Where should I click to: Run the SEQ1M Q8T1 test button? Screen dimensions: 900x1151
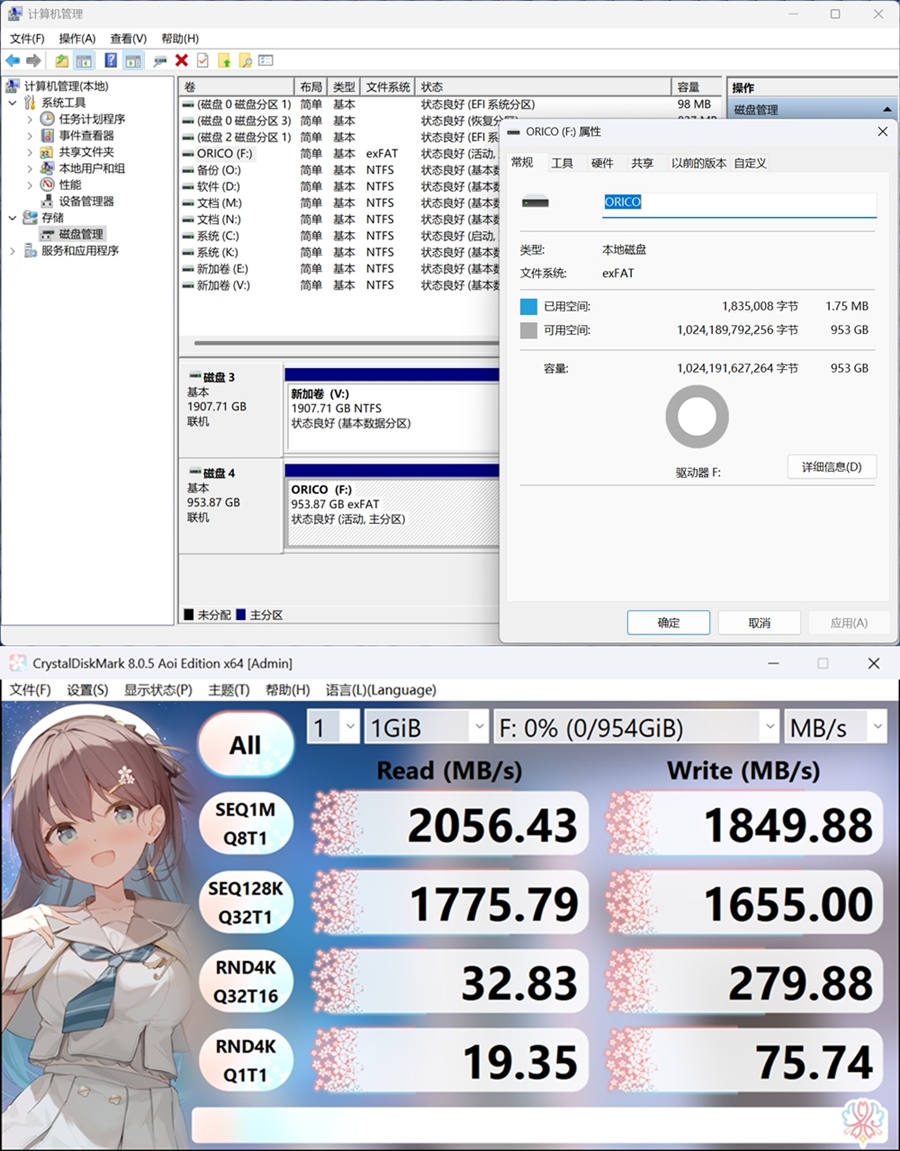click(245, 824)
